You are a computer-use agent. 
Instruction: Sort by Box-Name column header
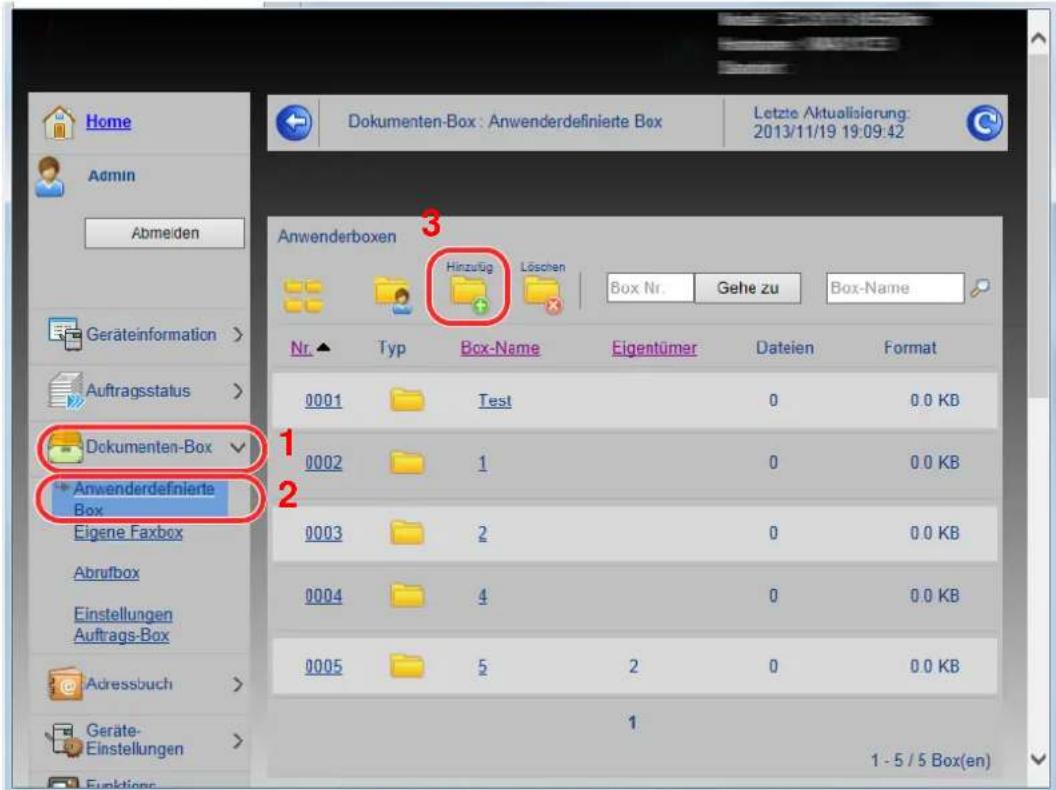(500, 348)
